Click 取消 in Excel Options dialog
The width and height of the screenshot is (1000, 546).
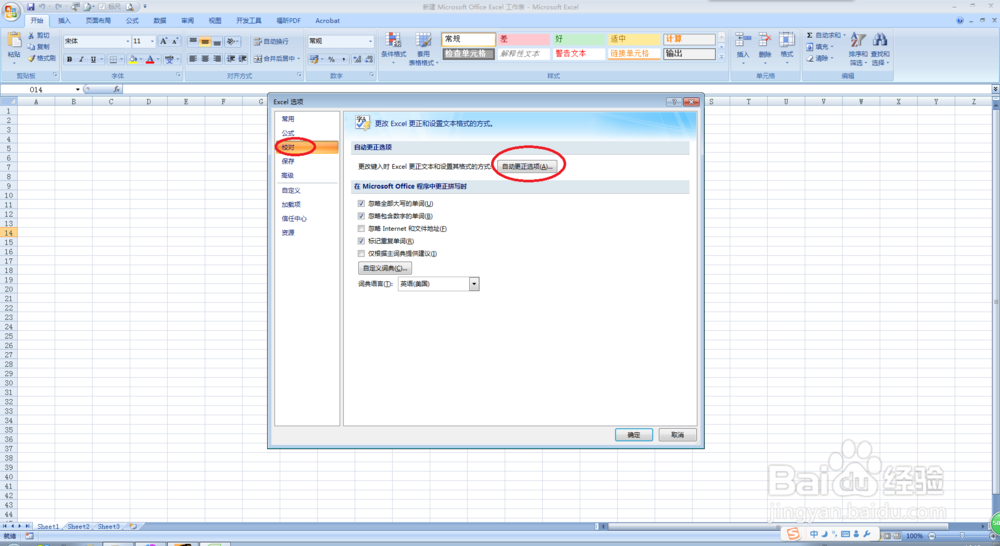point(677,435)
